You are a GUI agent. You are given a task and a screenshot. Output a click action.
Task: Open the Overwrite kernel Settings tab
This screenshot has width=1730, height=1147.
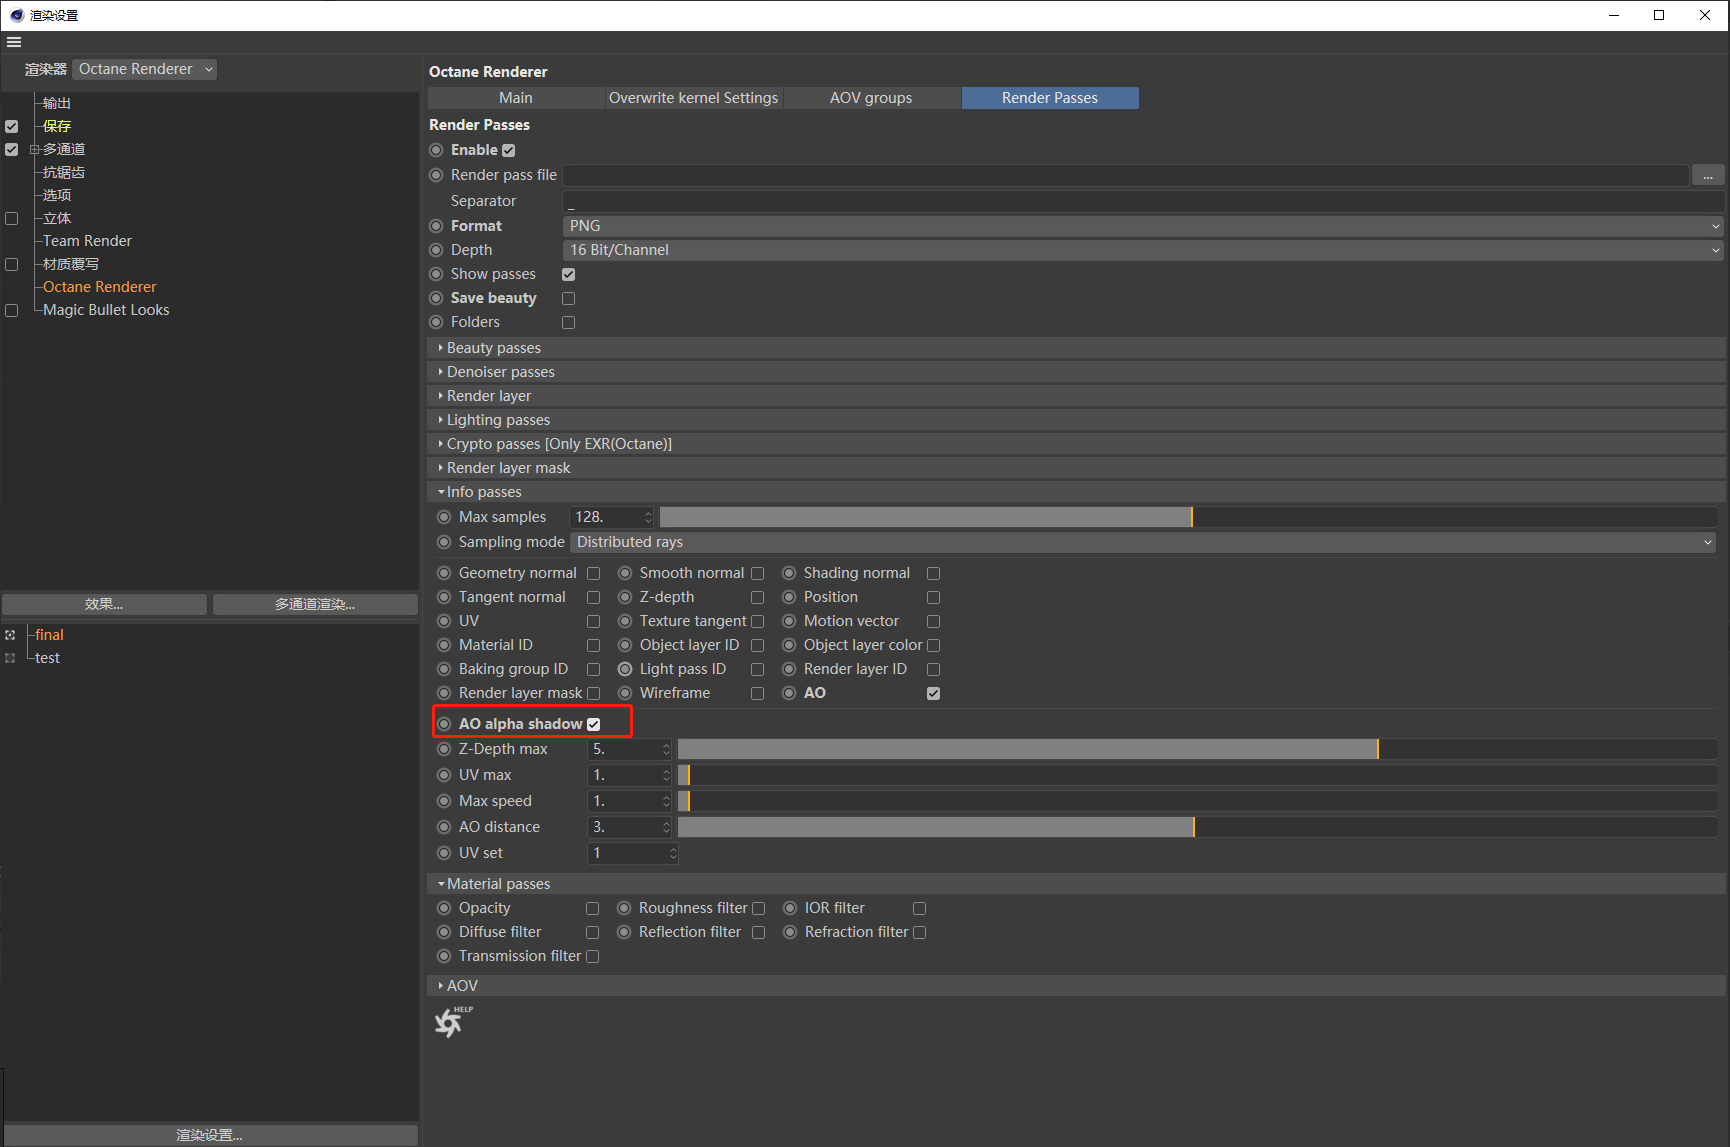[693, 98]
